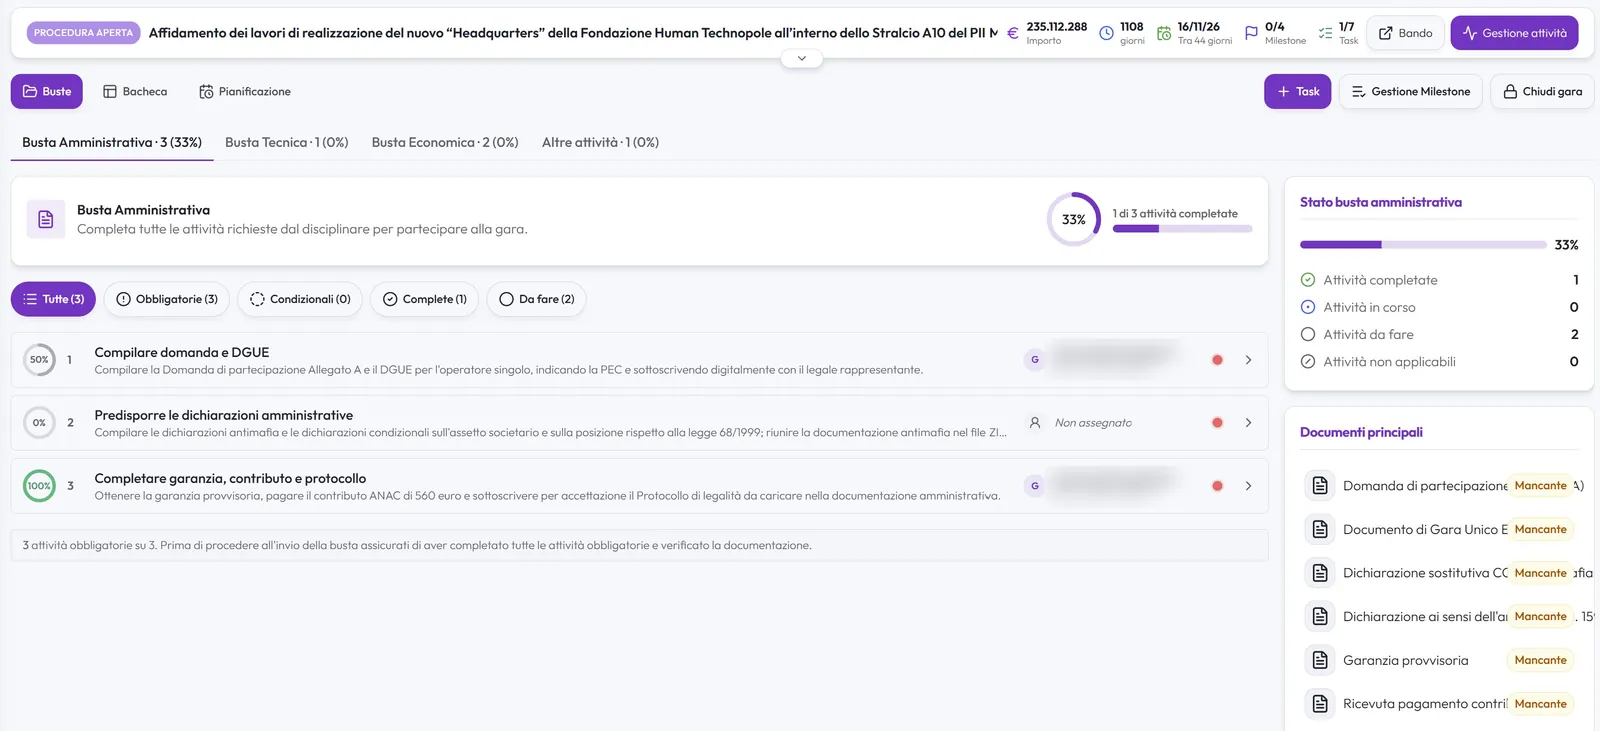Open Gestione Milestone

[1410, 91]
